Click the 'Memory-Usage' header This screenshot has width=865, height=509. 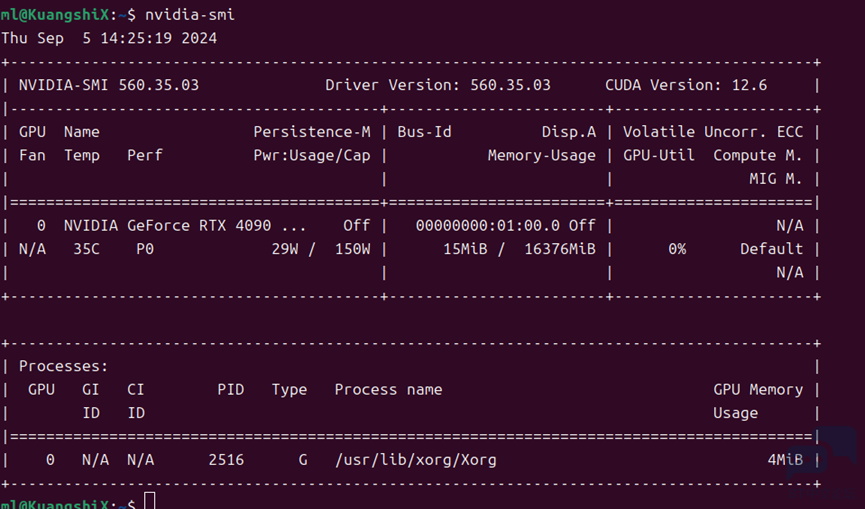[542, 156]
